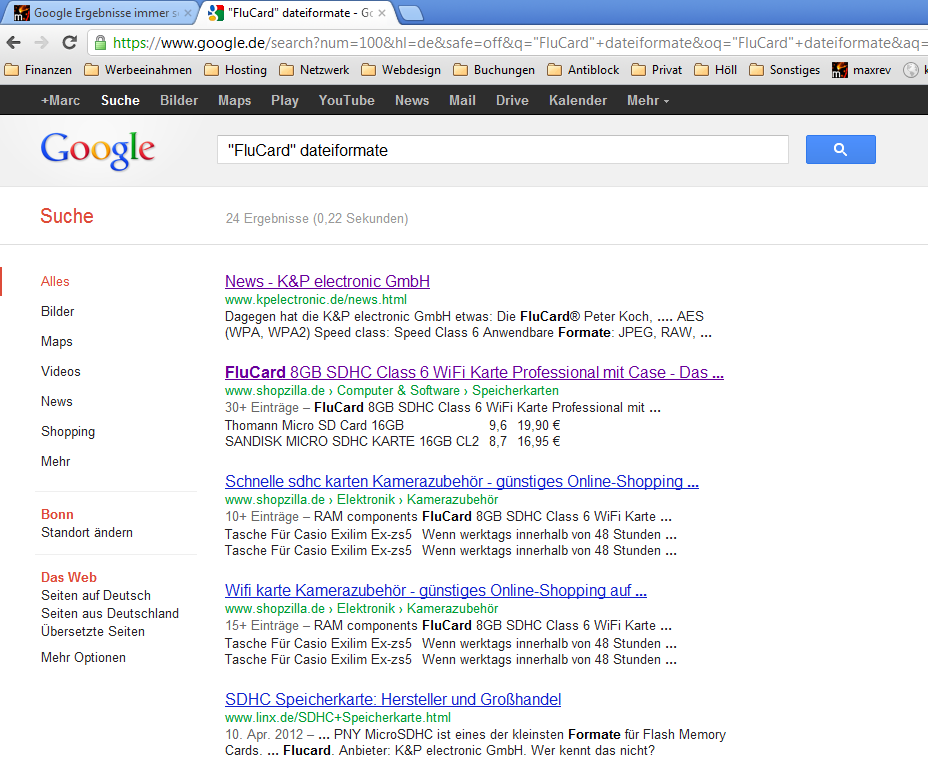Image resolution: width=928 pixels, height=770 pixels.
Task: Open Drive in the black navigation bar
Action: [512, 101]
